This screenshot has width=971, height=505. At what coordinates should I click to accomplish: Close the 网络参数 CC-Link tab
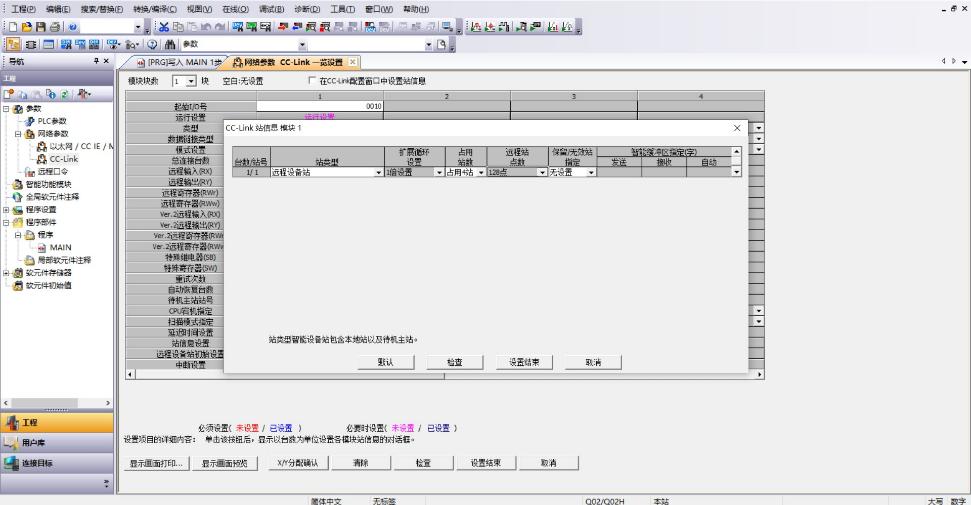pos(352,62)
